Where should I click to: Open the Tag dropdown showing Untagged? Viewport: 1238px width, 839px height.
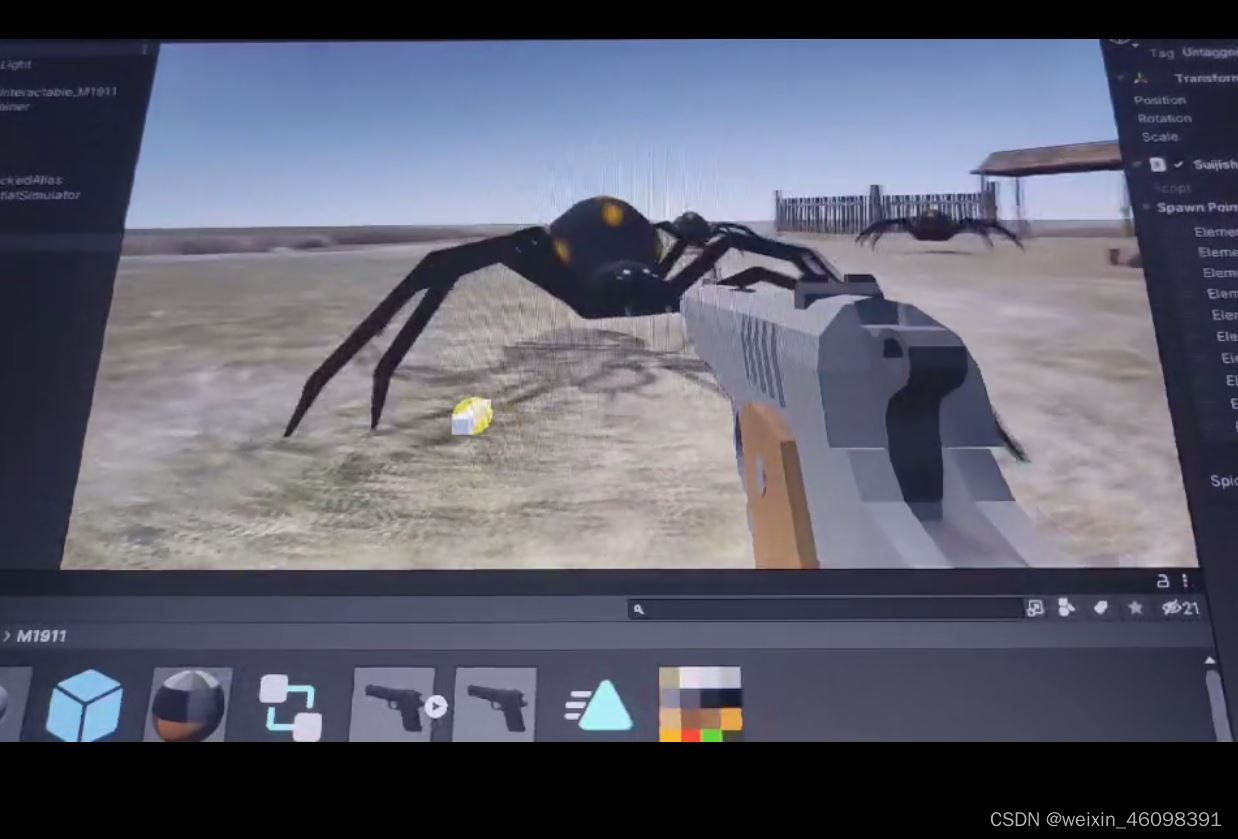[1208, 52]
